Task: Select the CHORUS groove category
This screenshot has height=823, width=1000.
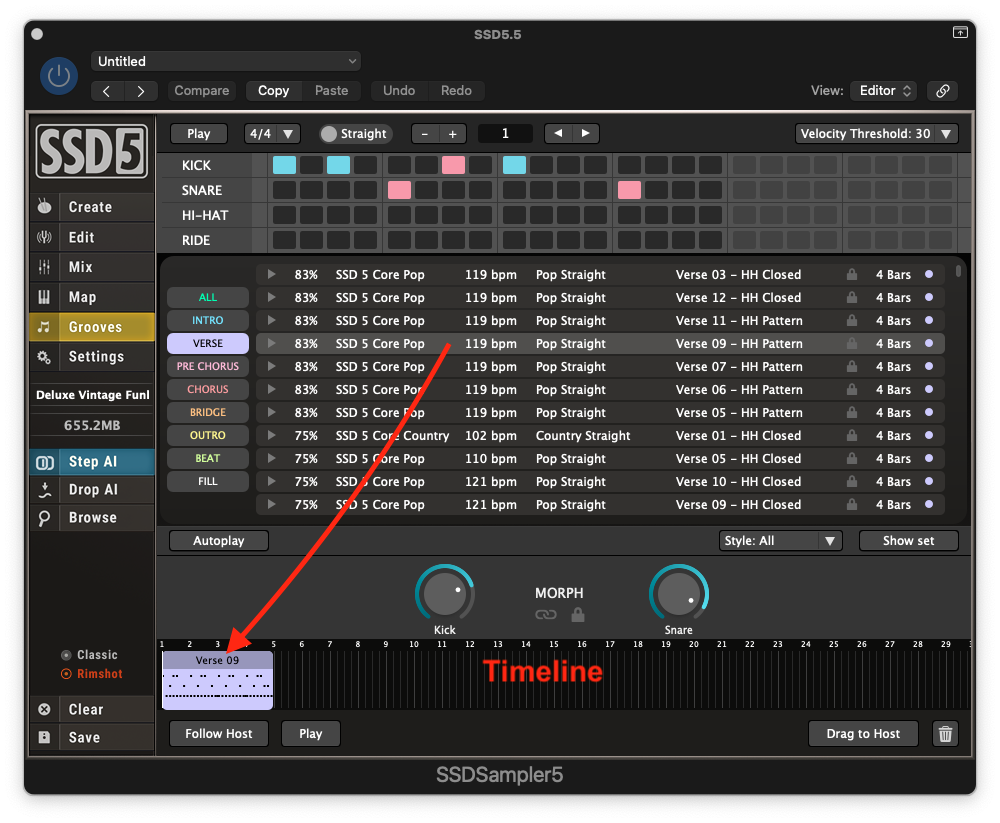Action: (208, 389)
